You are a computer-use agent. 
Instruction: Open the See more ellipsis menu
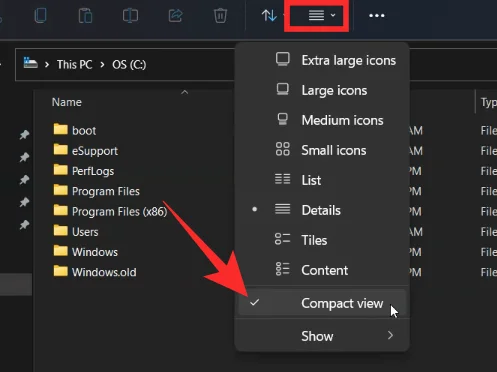pyautogui.click(x=377, y=15)
